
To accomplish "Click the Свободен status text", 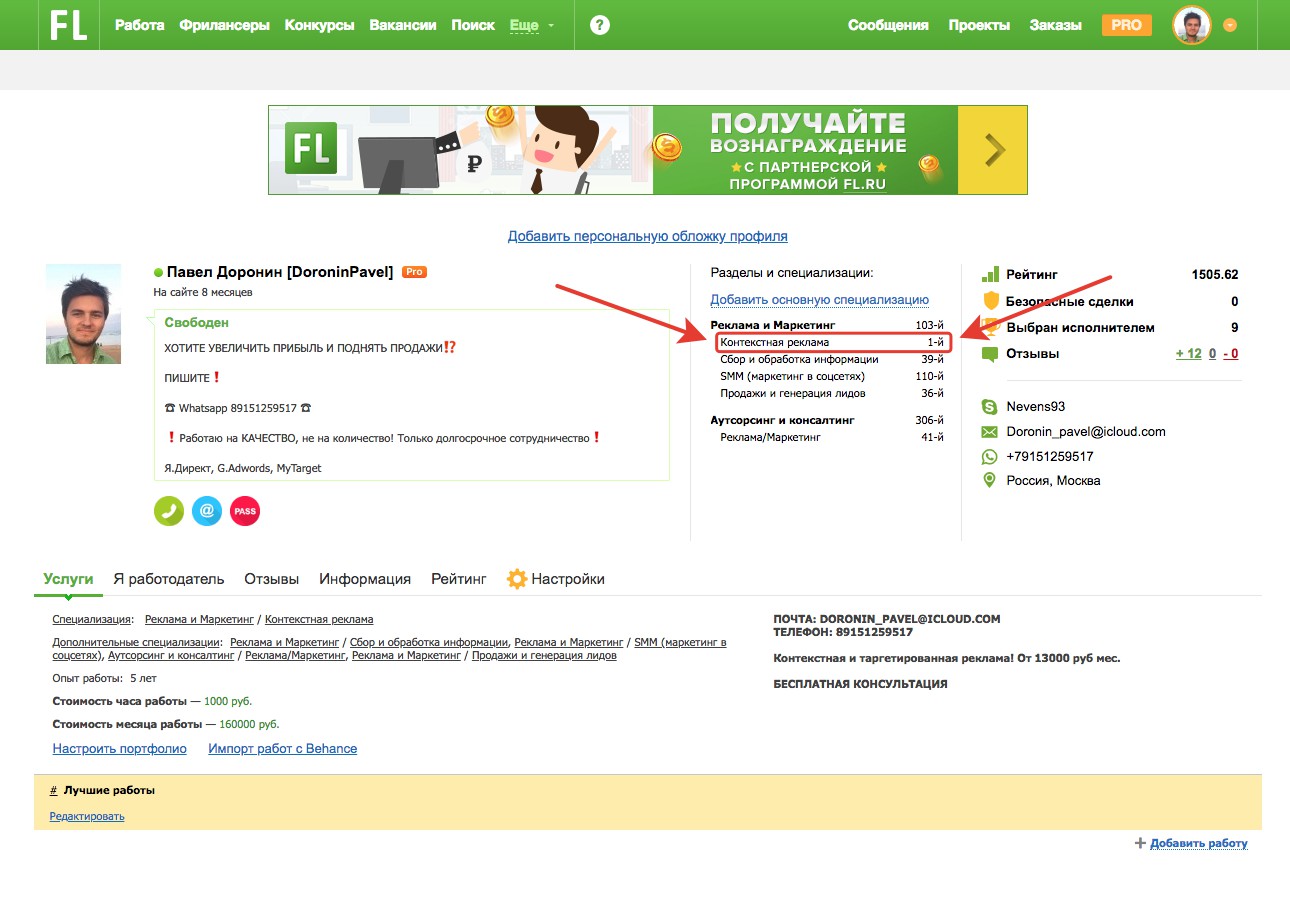I will point(197,323).
